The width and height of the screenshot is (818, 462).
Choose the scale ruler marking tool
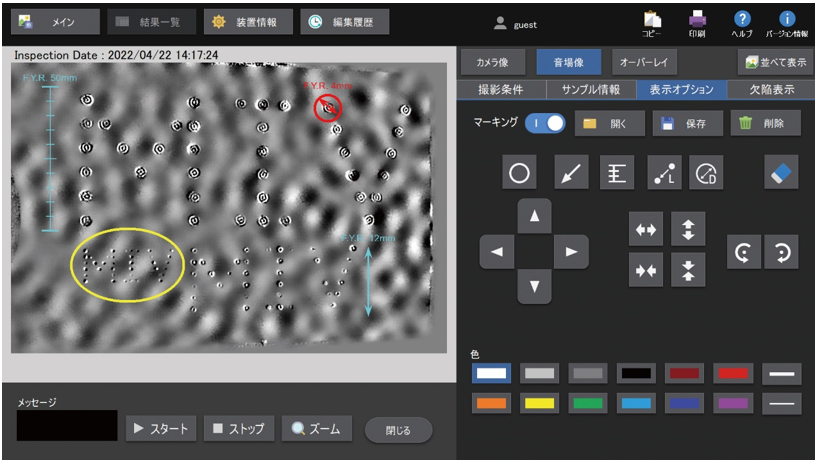pyautogui.click(x=616, y=173)
